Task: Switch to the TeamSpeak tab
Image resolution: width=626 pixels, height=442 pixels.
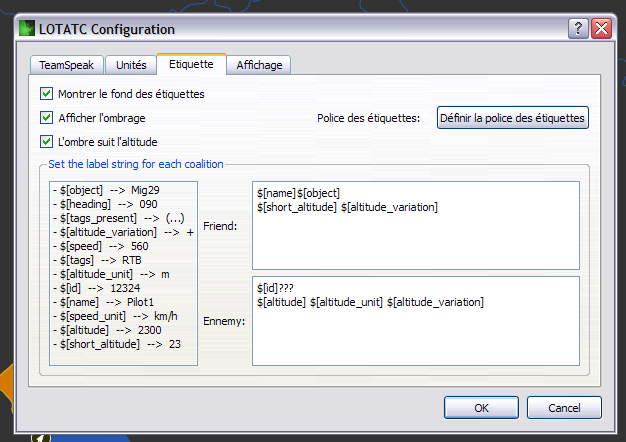Action: (66, 65)
